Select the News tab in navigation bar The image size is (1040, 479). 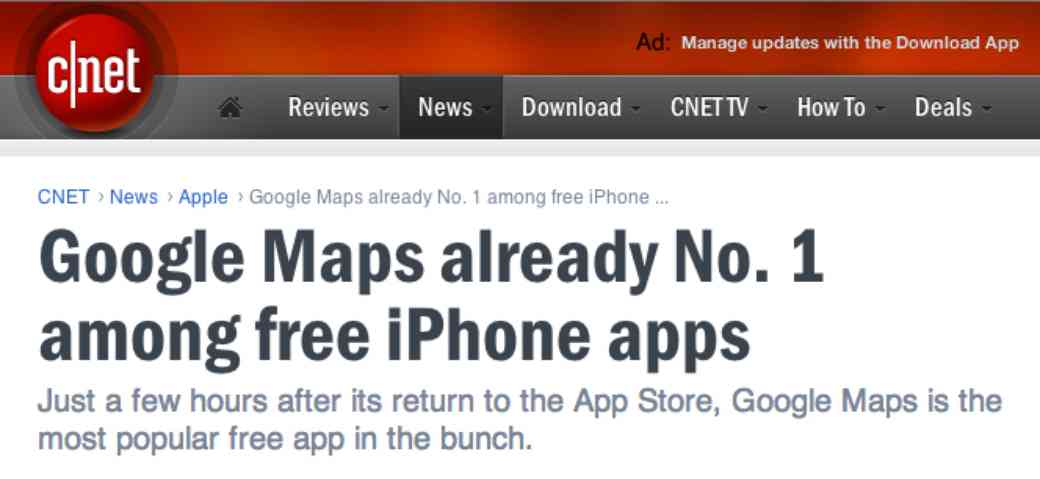click(x=445, y=107)
